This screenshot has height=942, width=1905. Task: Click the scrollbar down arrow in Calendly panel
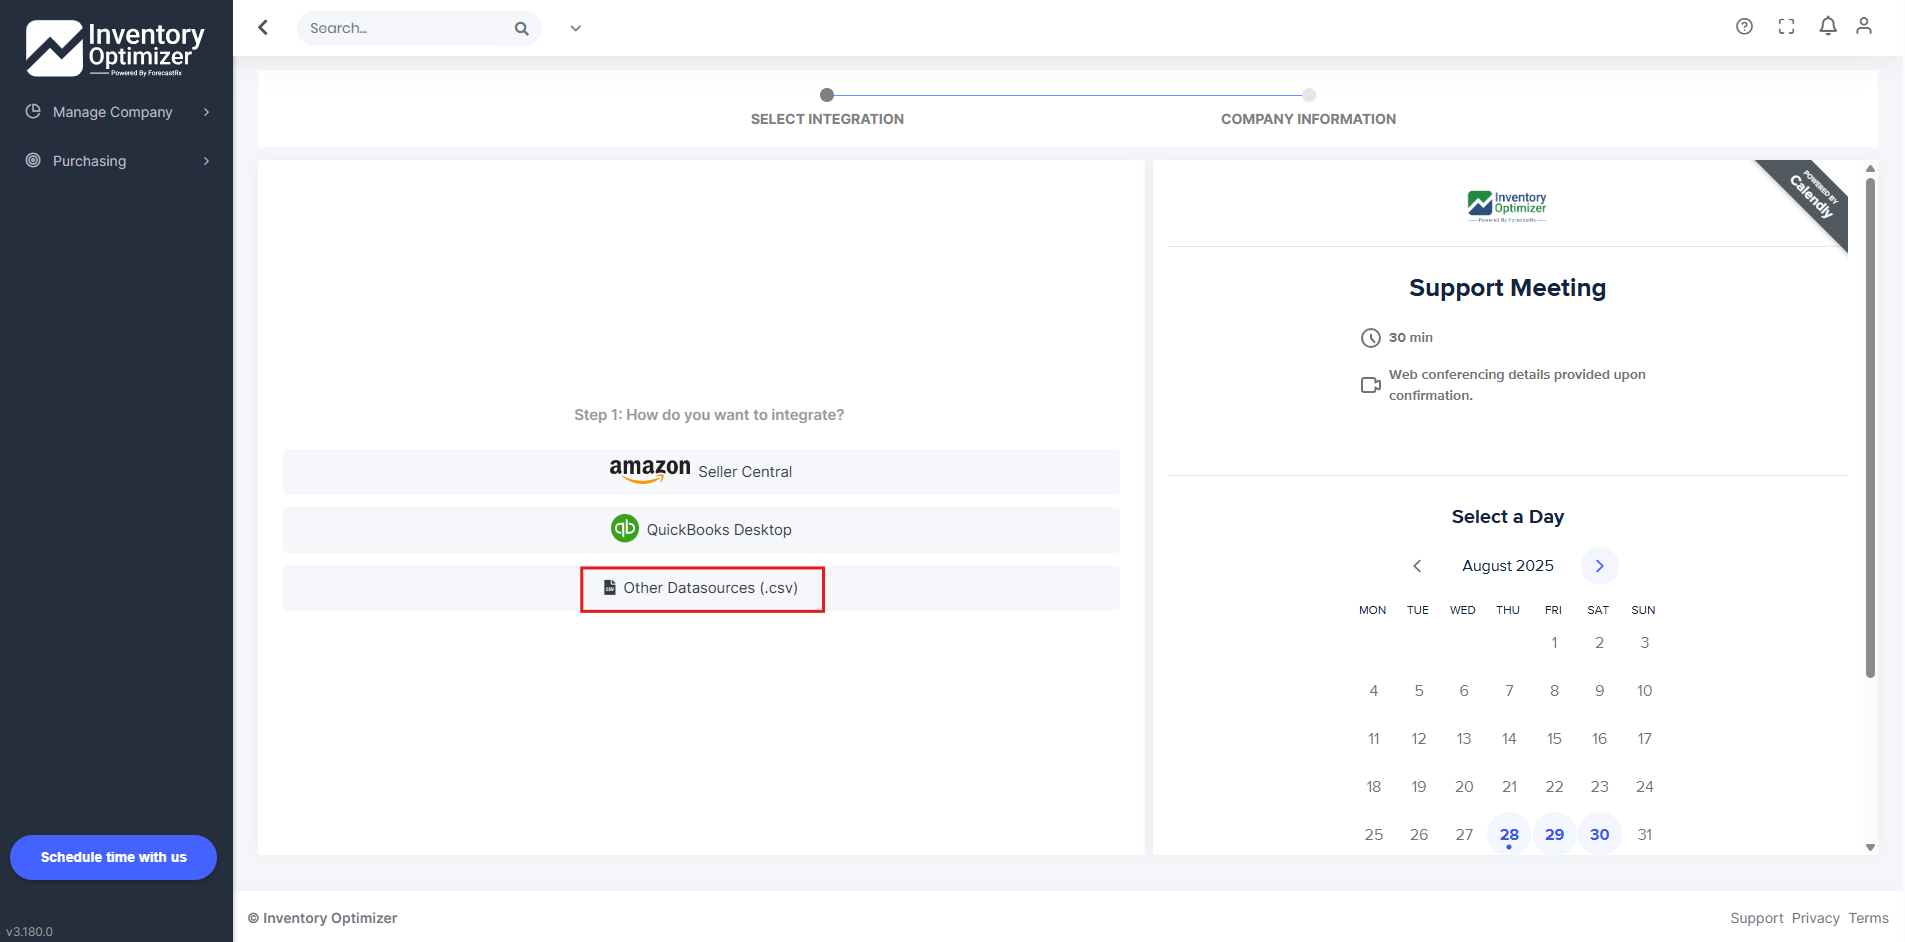1870,848
